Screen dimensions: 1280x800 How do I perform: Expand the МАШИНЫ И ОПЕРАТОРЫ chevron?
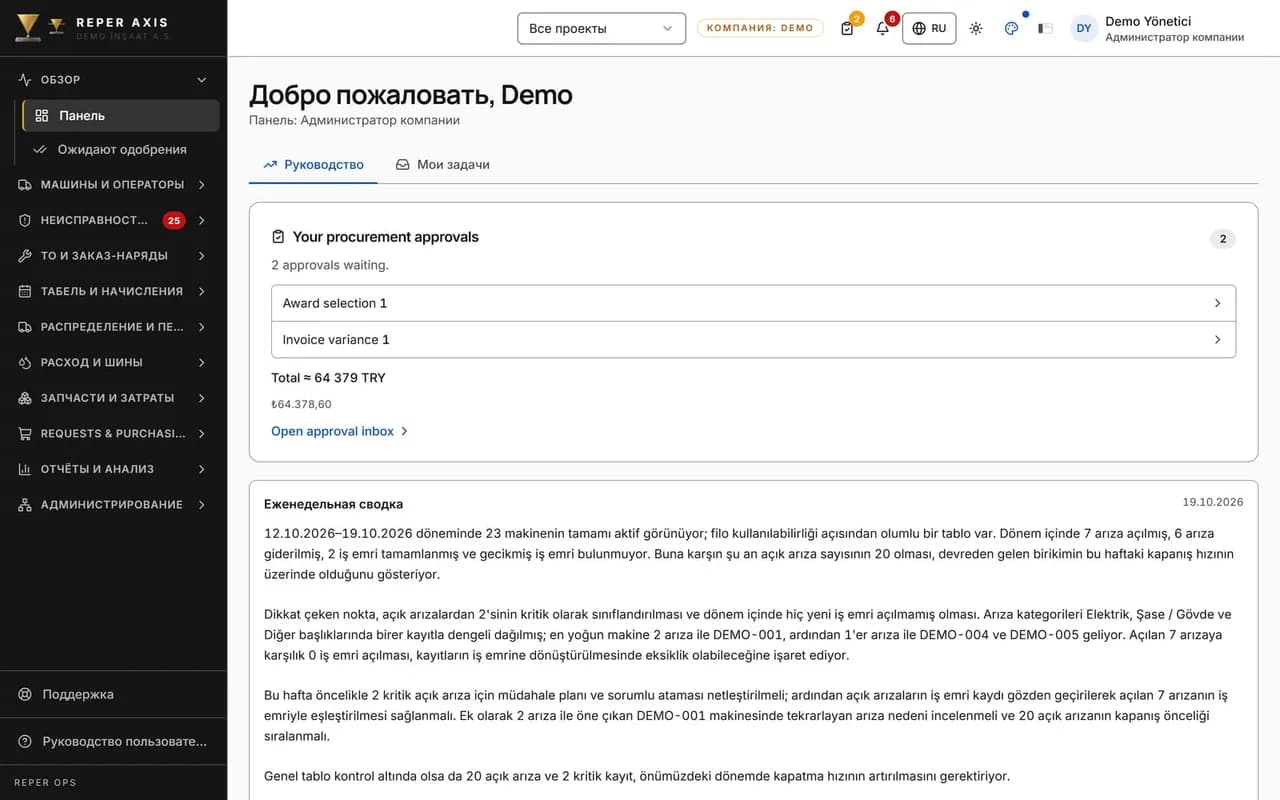pos(201,185)
